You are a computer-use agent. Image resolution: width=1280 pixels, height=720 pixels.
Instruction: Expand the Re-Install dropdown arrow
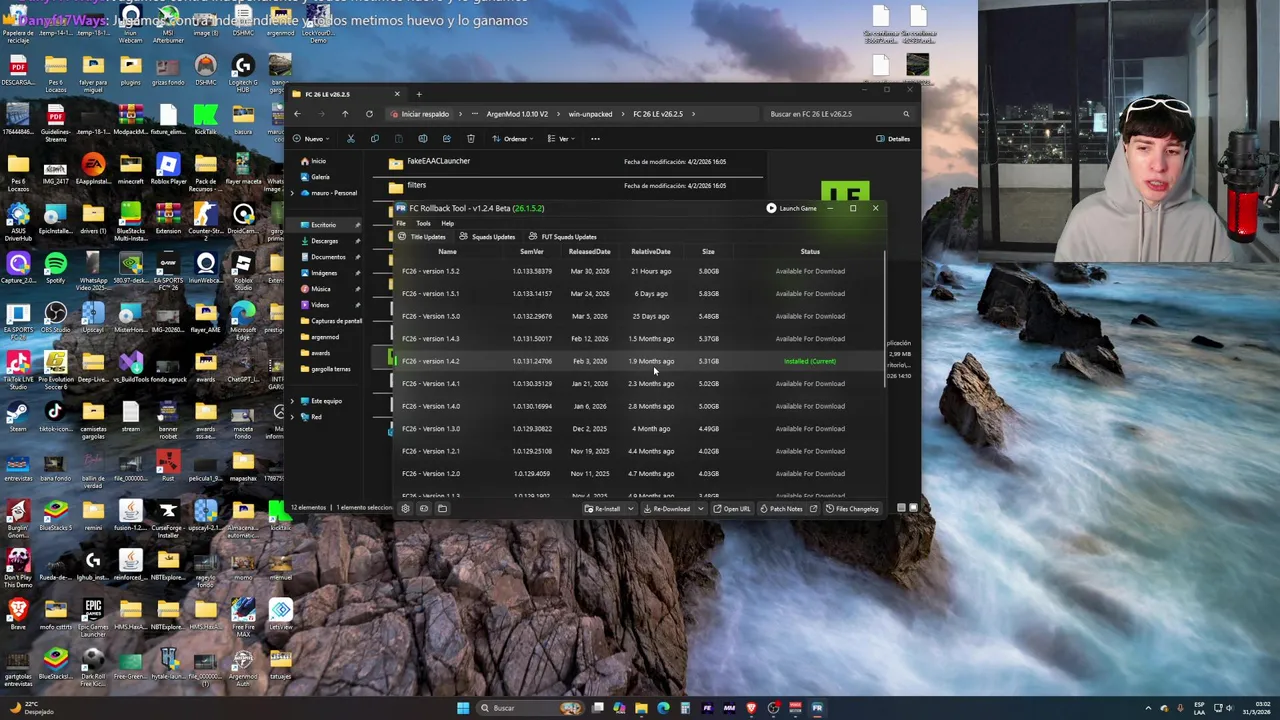coord(631,508)
